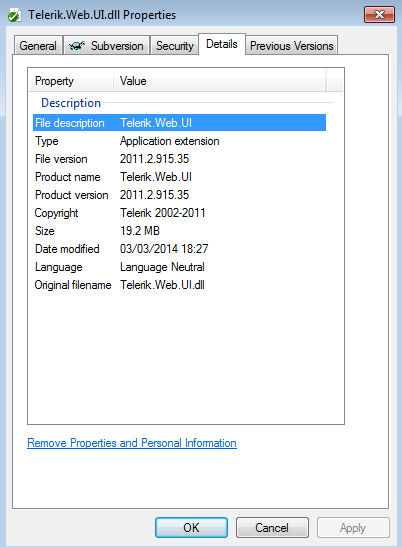The image size is (402, 547).
Task: Click the Property column header
Action: 71,81
